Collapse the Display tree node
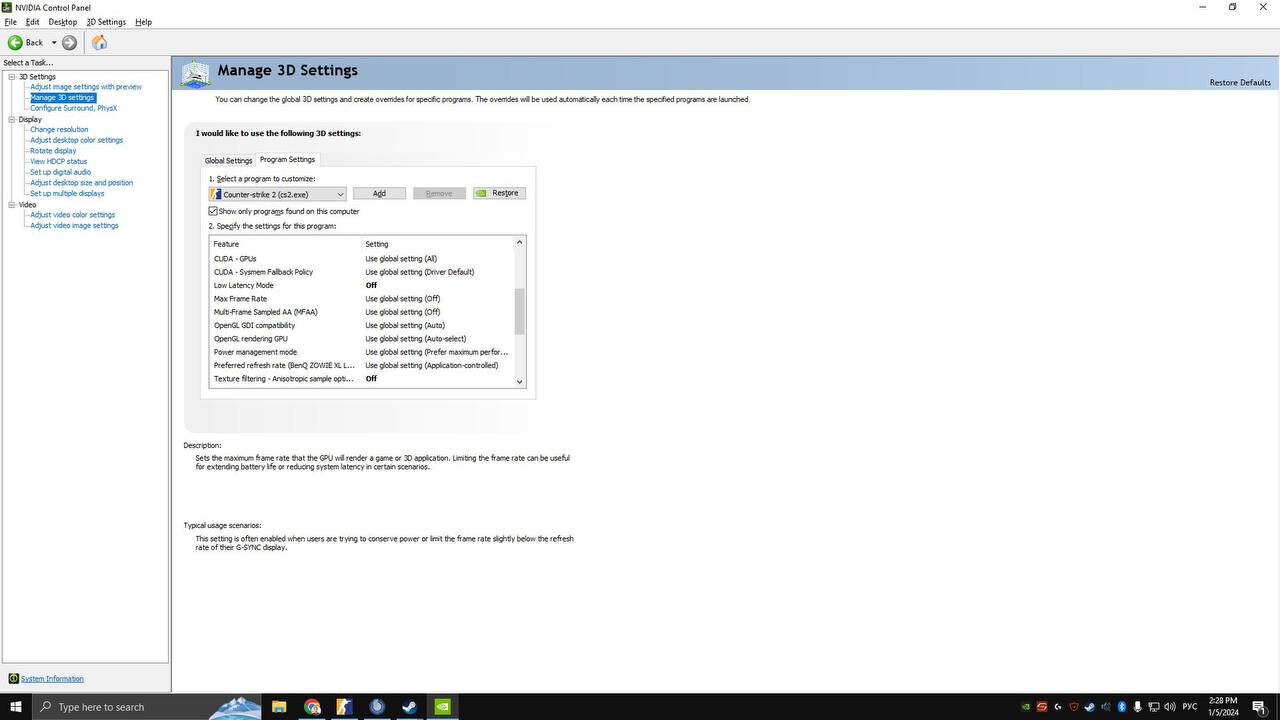 pos(12,119)
